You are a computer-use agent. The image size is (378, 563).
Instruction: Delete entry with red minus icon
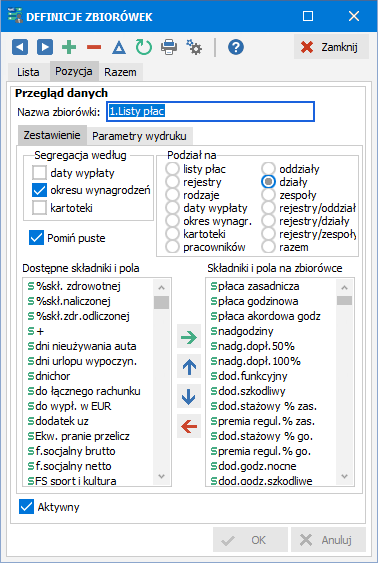(x=94, y=47)
